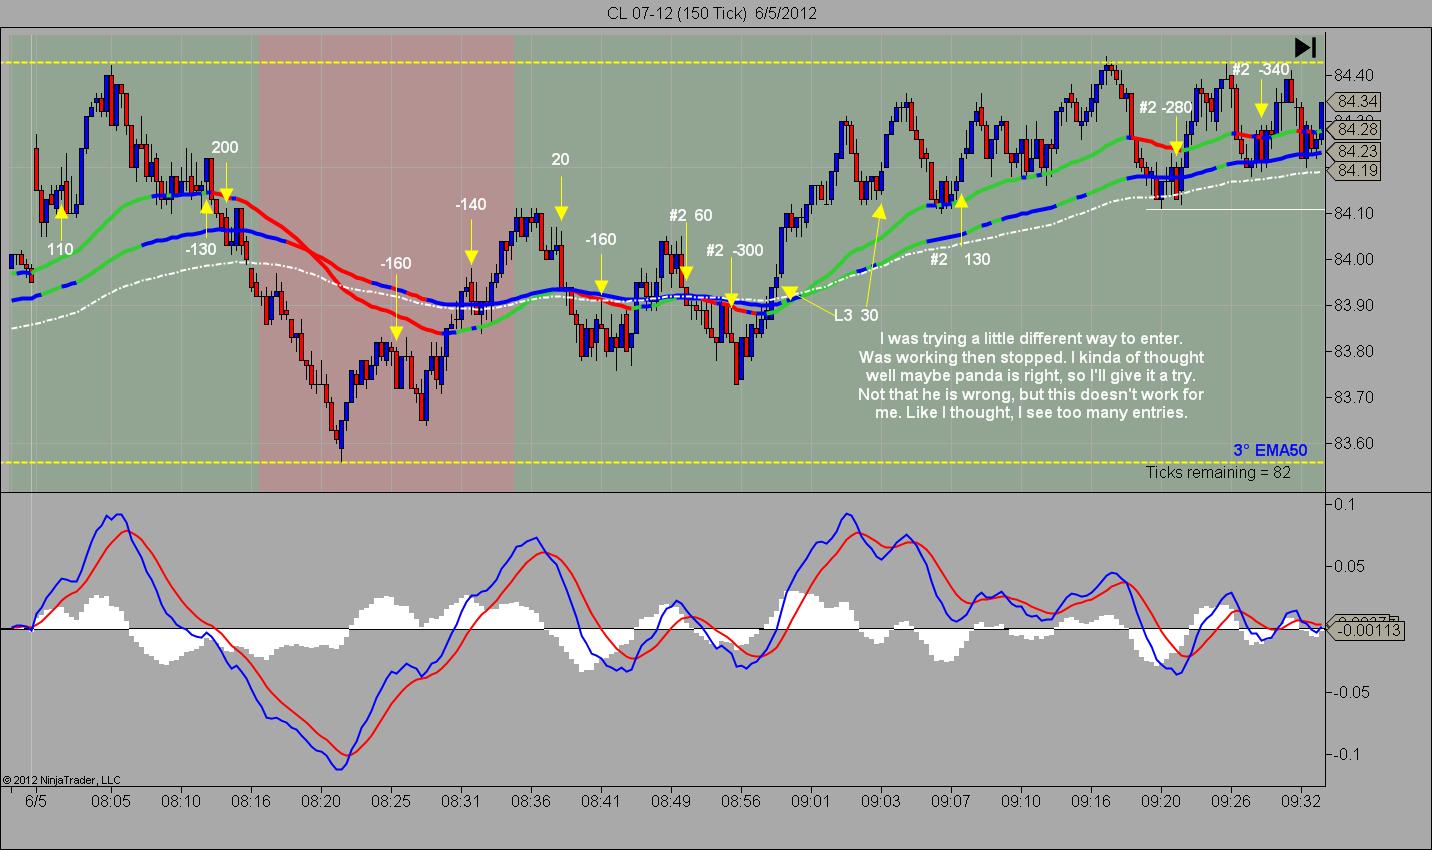Click the Ticks remaining = 82 counter

point(1218,472)
